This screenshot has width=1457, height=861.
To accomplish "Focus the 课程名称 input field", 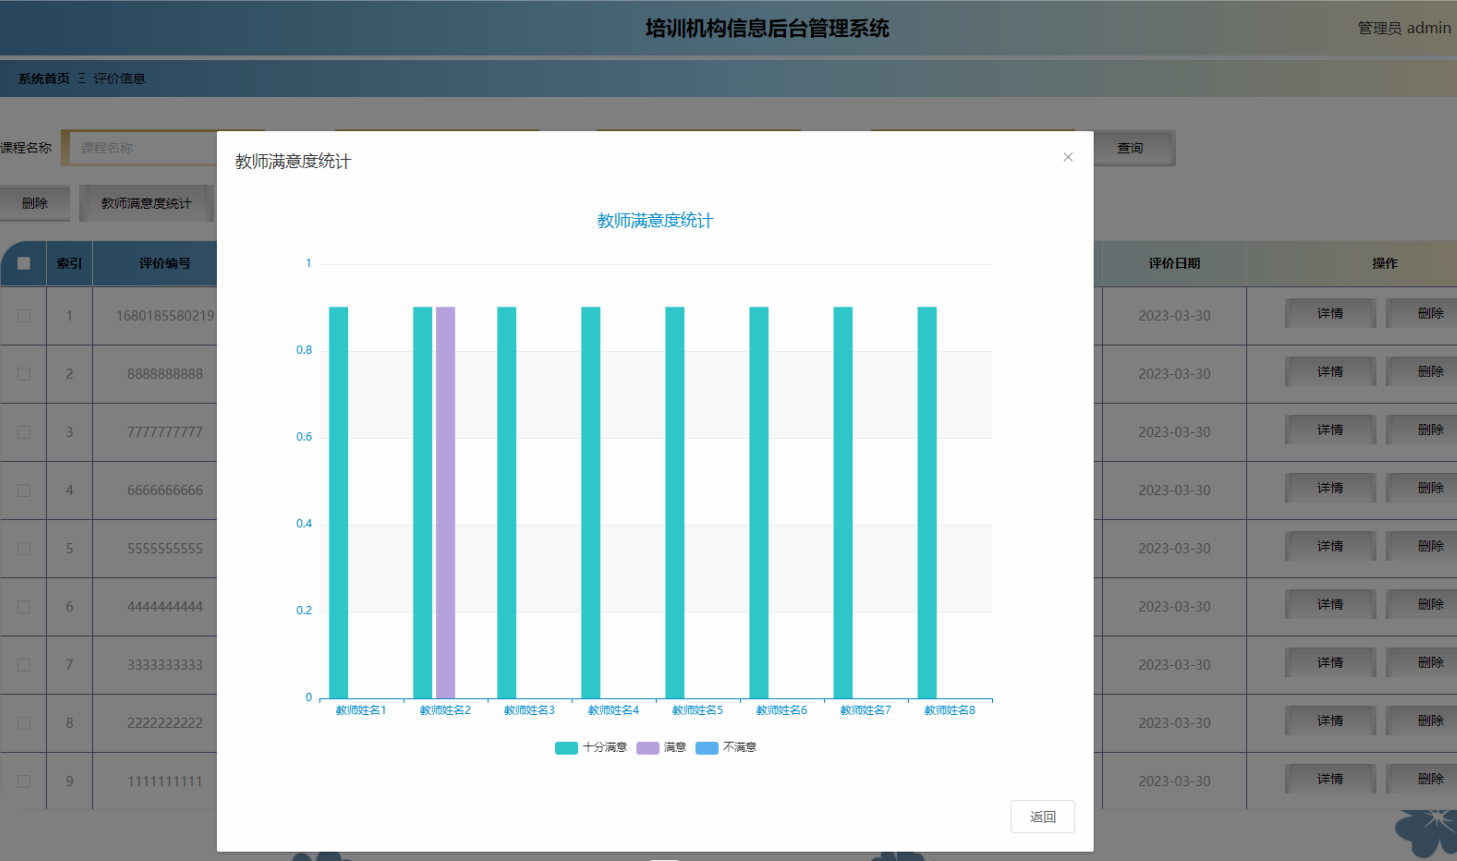I will click(x=140, y=148).
